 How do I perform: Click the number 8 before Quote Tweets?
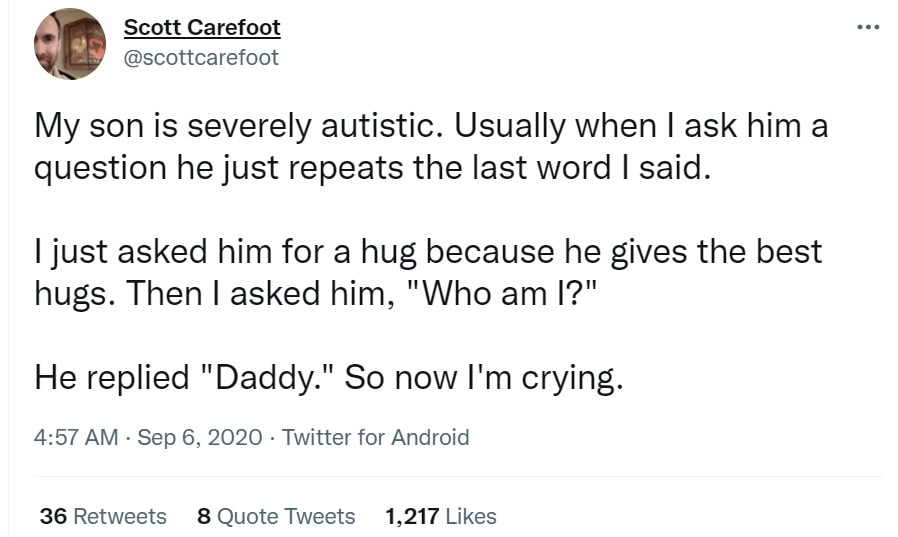click(x=204, y=516)
